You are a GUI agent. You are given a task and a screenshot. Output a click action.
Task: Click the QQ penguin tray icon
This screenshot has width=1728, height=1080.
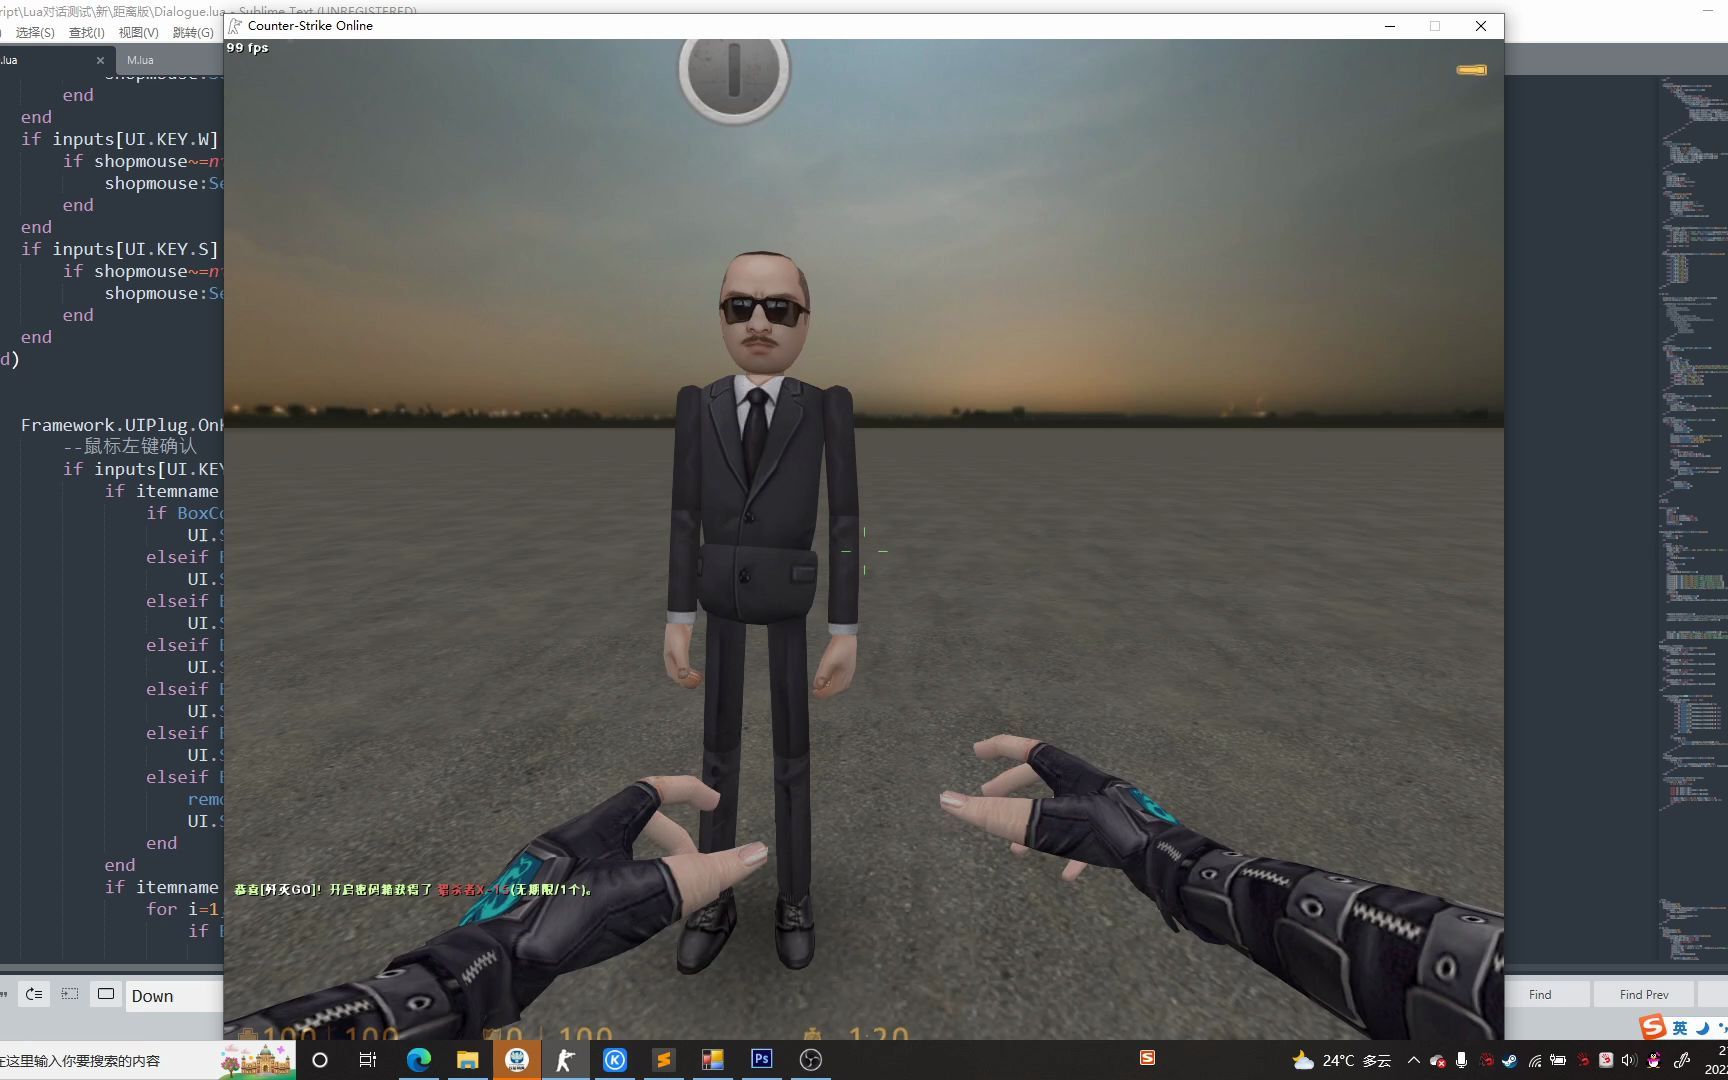1654,1060
